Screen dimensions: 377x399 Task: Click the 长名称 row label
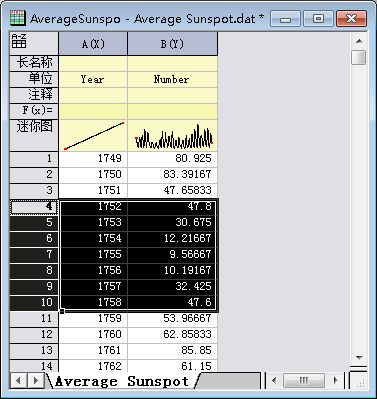coord(34,63)
